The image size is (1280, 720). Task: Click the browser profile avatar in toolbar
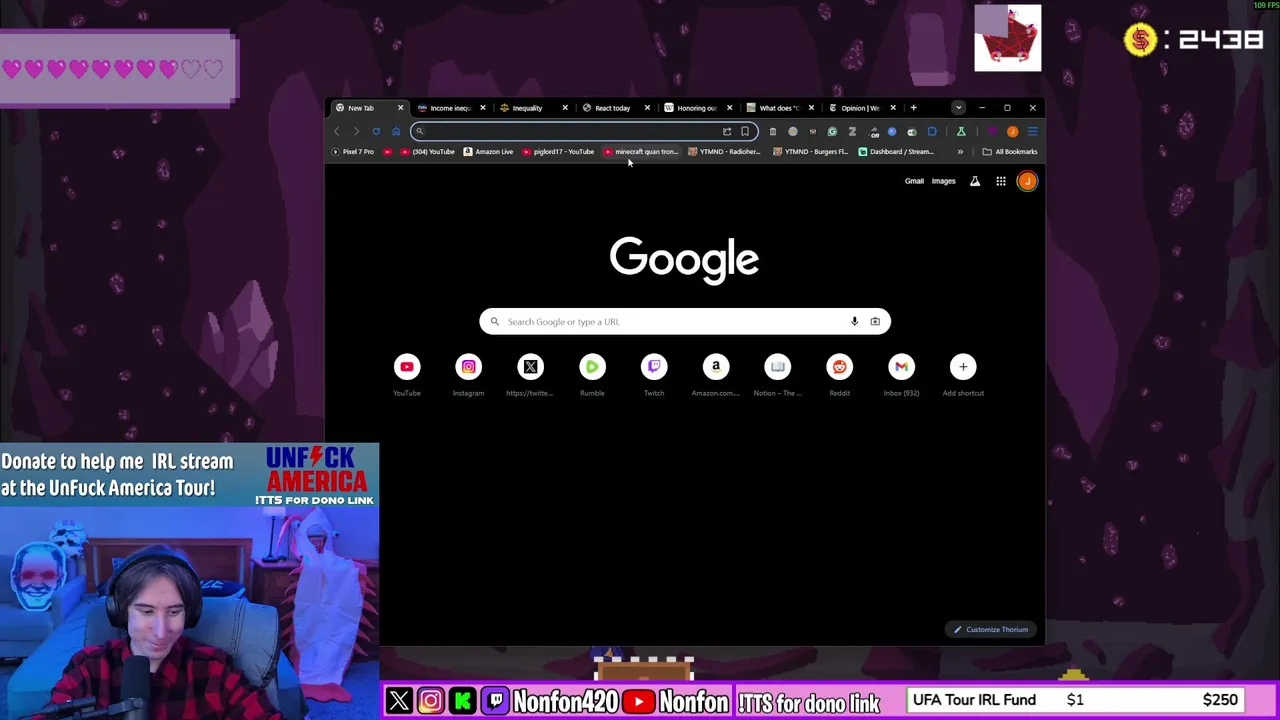tap(1012, 131)
